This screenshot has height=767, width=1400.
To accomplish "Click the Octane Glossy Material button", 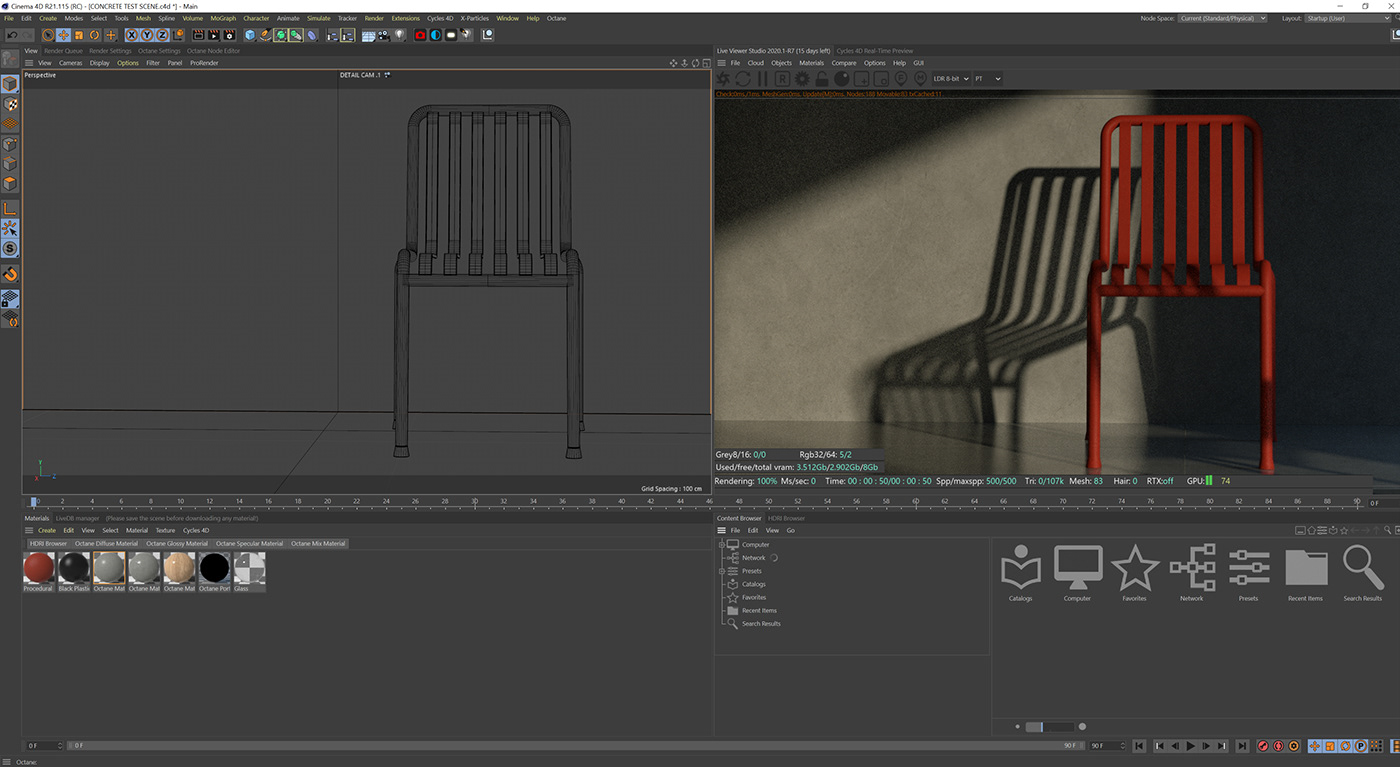I will (x=176, y=544).
